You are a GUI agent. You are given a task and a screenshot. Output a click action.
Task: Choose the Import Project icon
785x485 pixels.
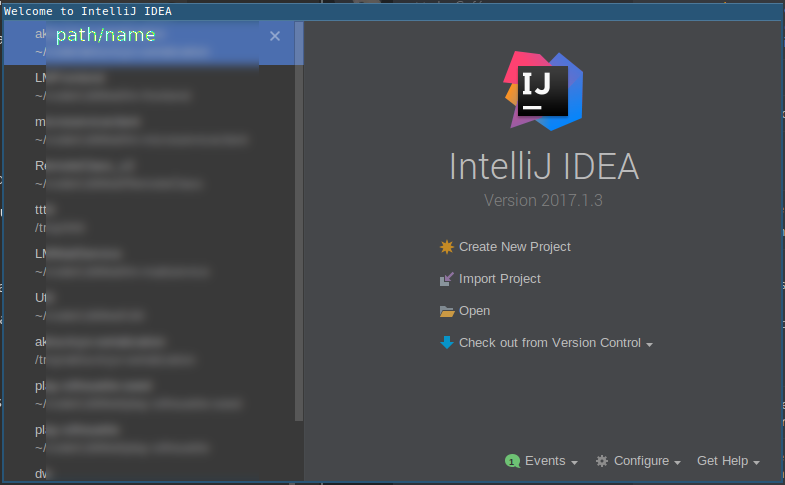click(x=447, y=279)
